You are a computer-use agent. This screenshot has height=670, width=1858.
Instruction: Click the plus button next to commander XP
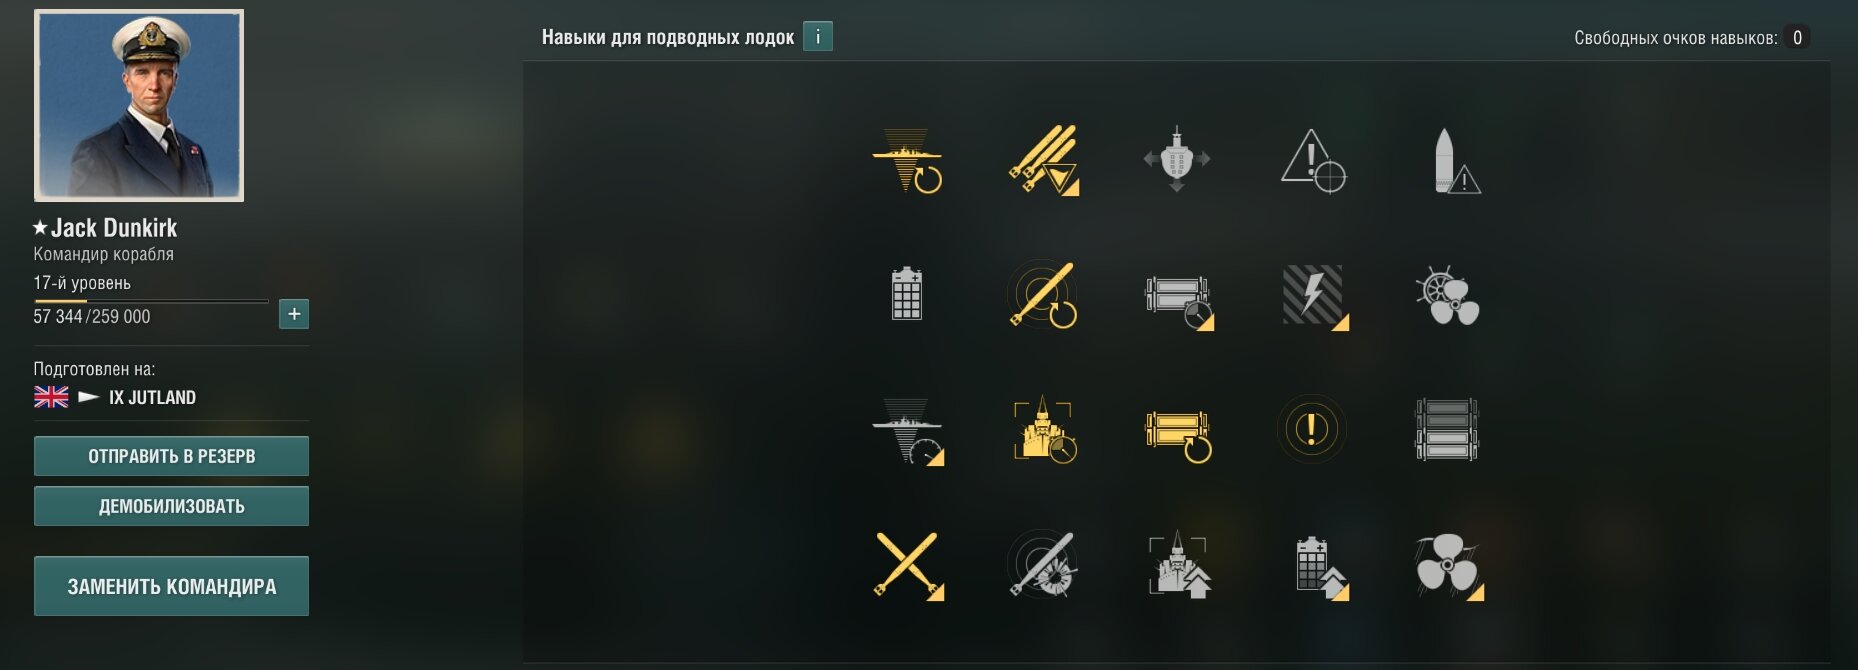294,314
